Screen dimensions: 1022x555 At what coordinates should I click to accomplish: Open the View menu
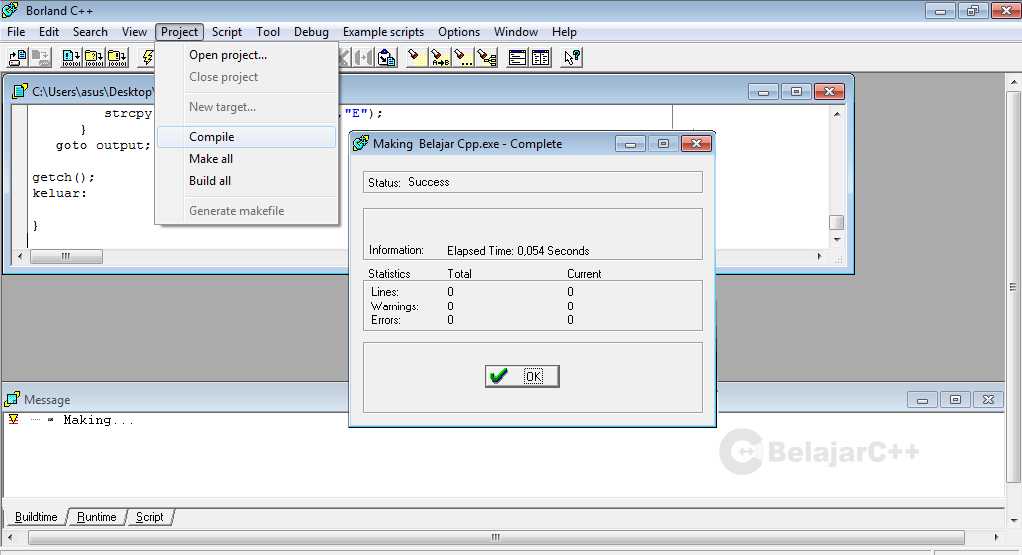pos(134,32)
